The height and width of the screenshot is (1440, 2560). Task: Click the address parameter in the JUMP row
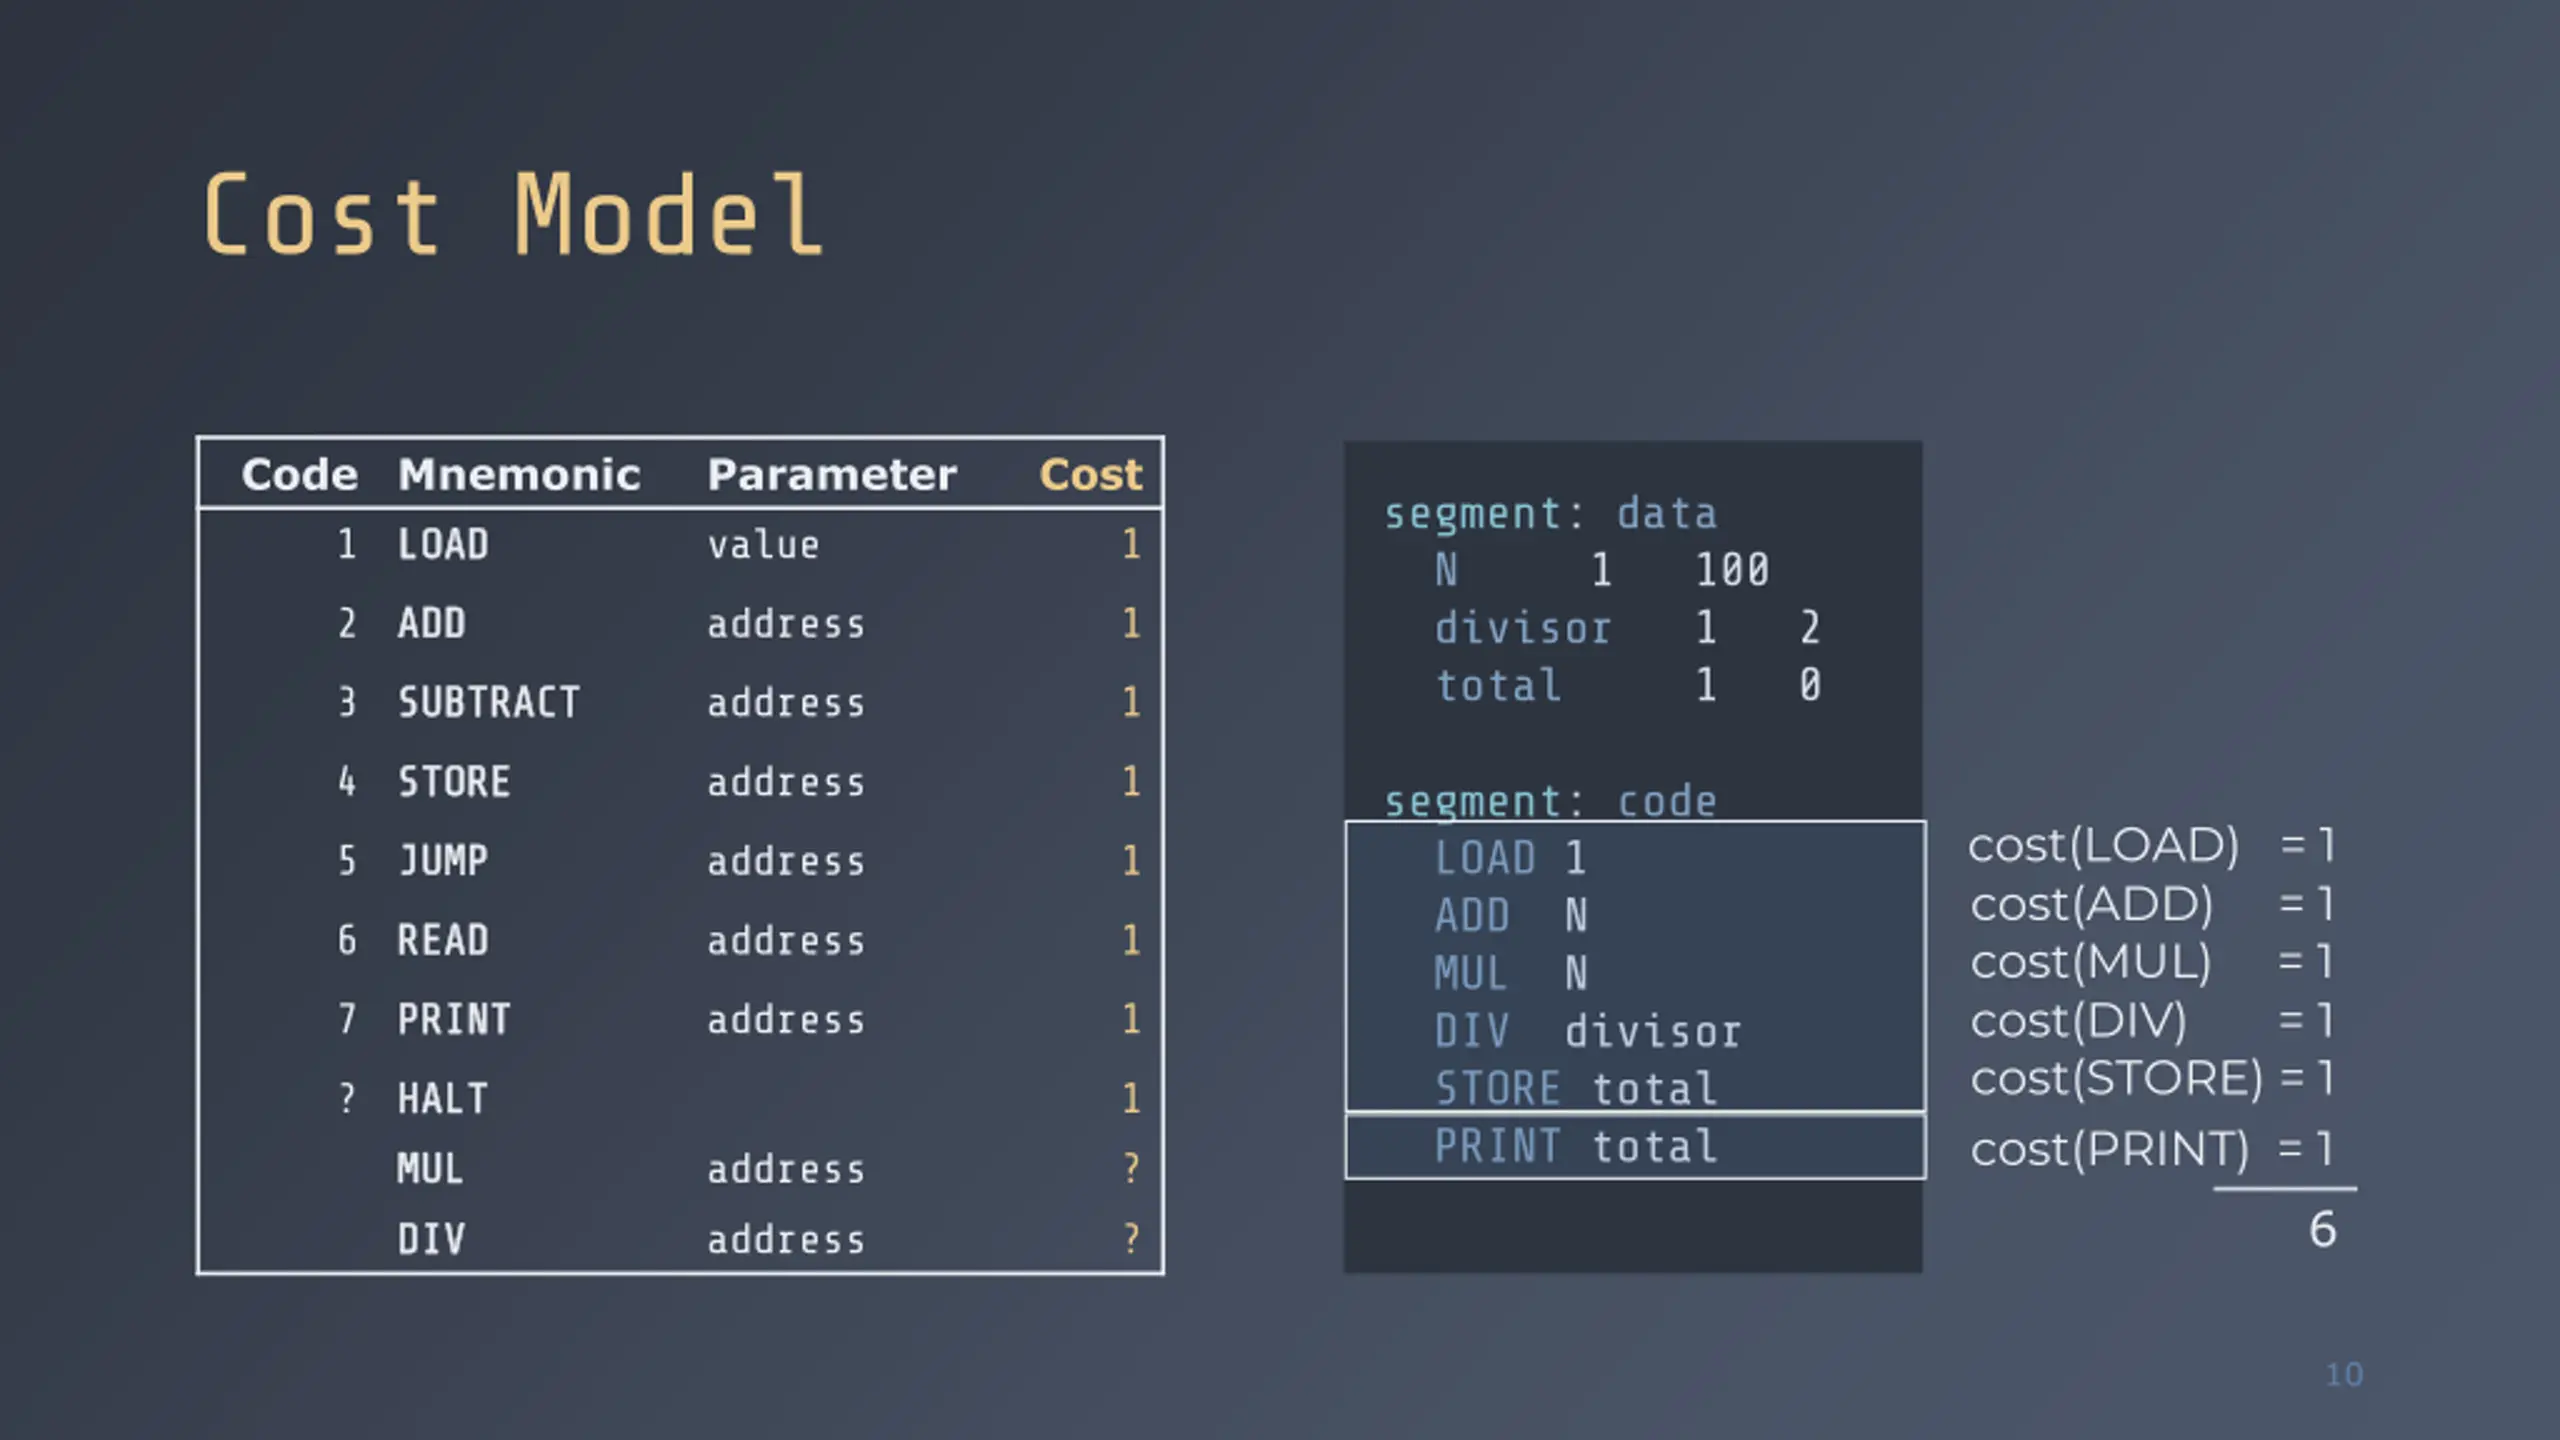[x=786, y=861]
